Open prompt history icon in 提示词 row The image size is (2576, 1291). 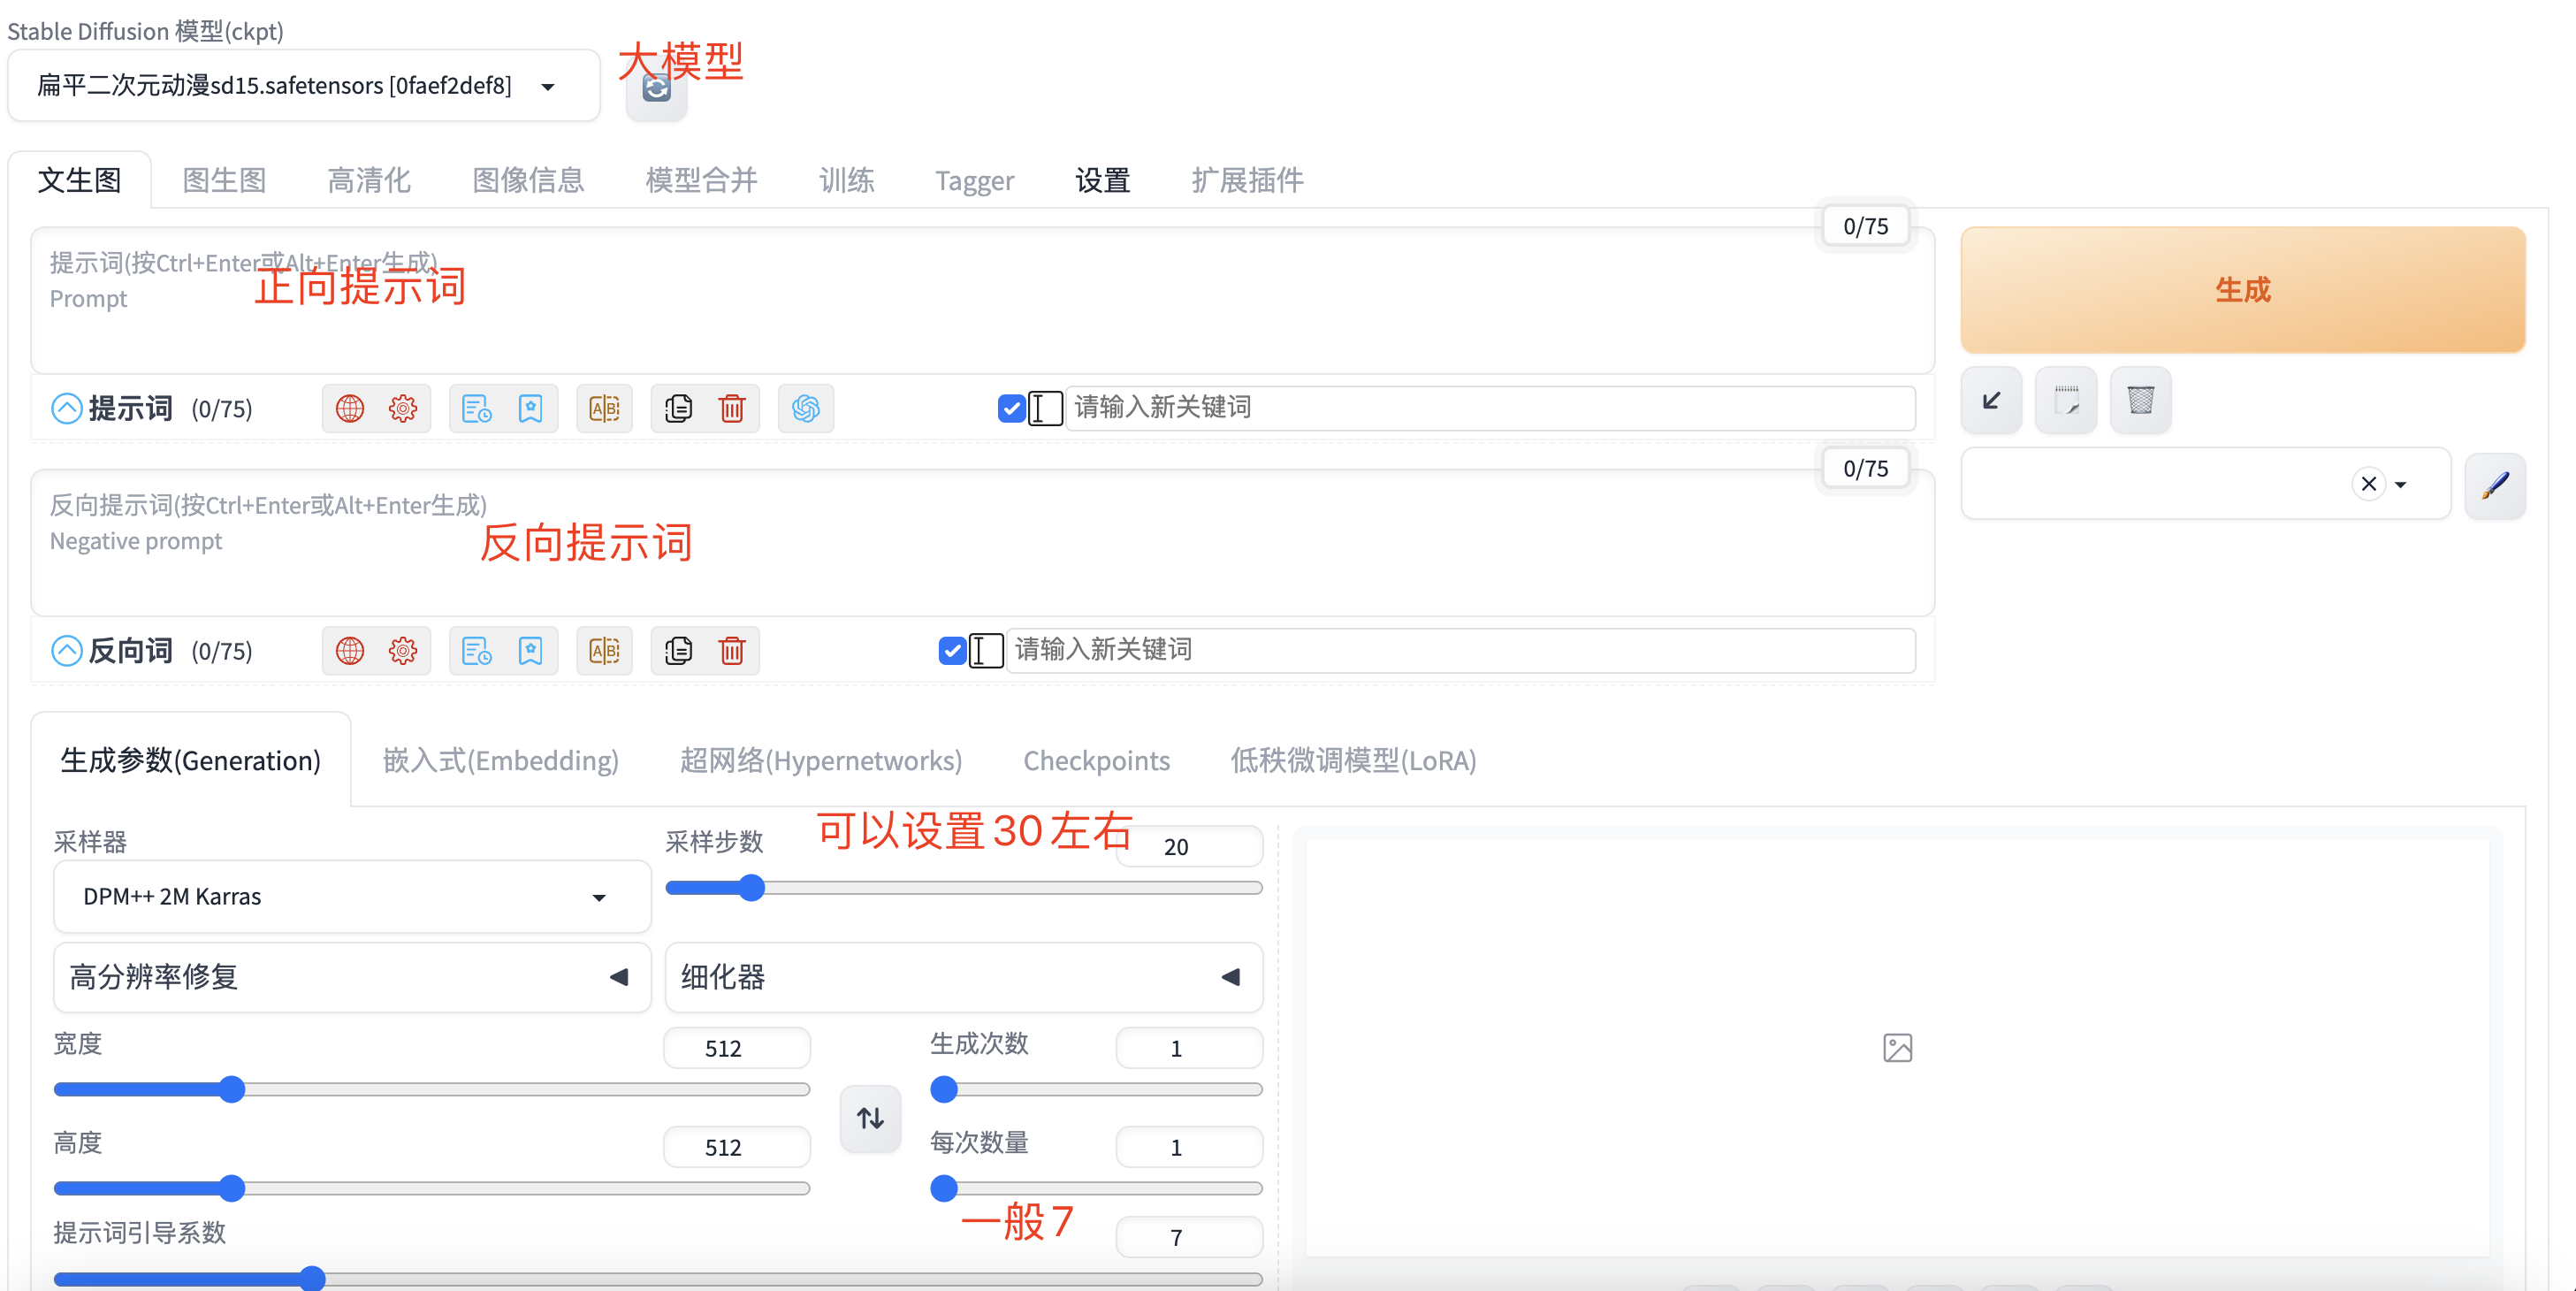coord(477,408)
